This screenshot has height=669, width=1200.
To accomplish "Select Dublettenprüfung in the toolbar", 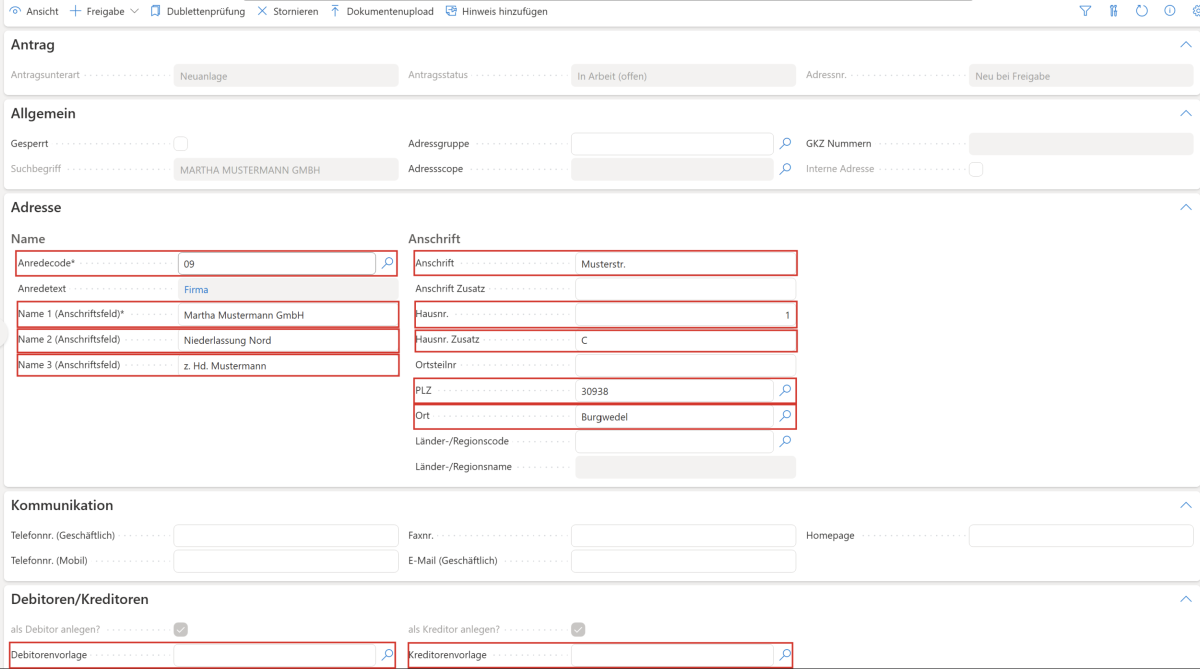I will coord(197,11).
